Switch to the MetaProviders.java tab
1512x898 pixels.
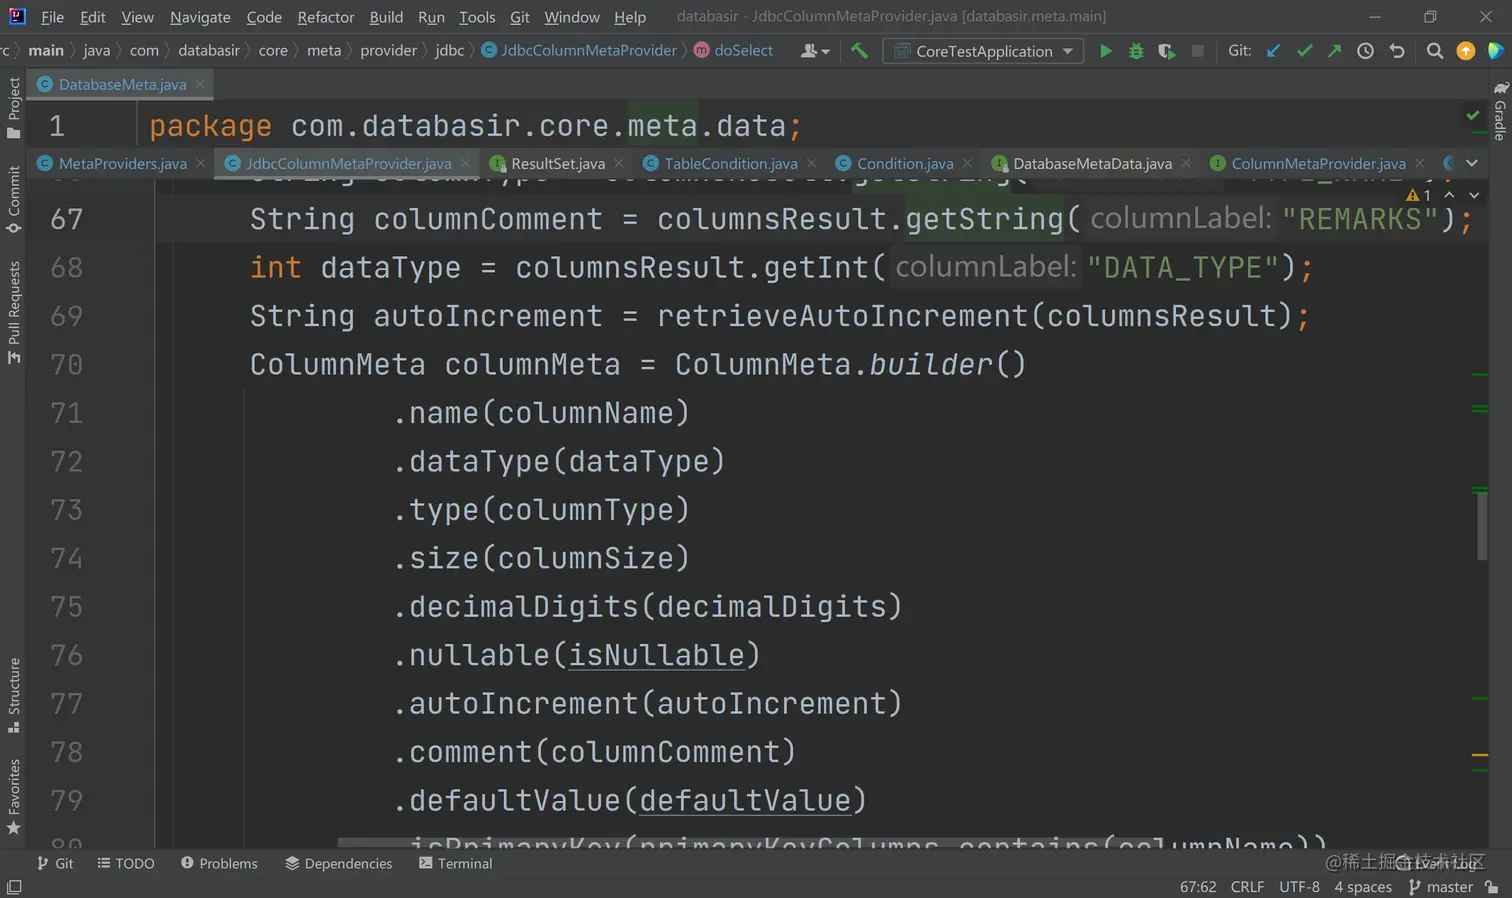tap(122, 163)
